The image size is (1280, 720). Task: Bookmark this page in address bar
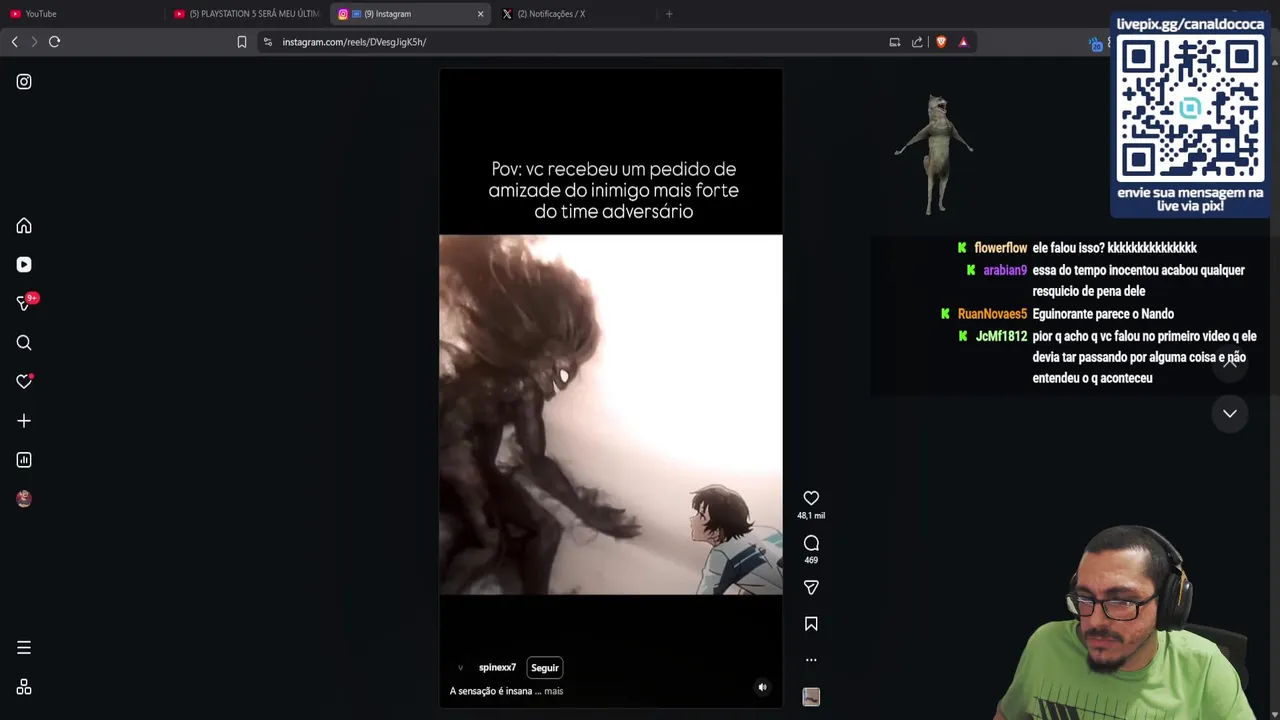(242, 42)
